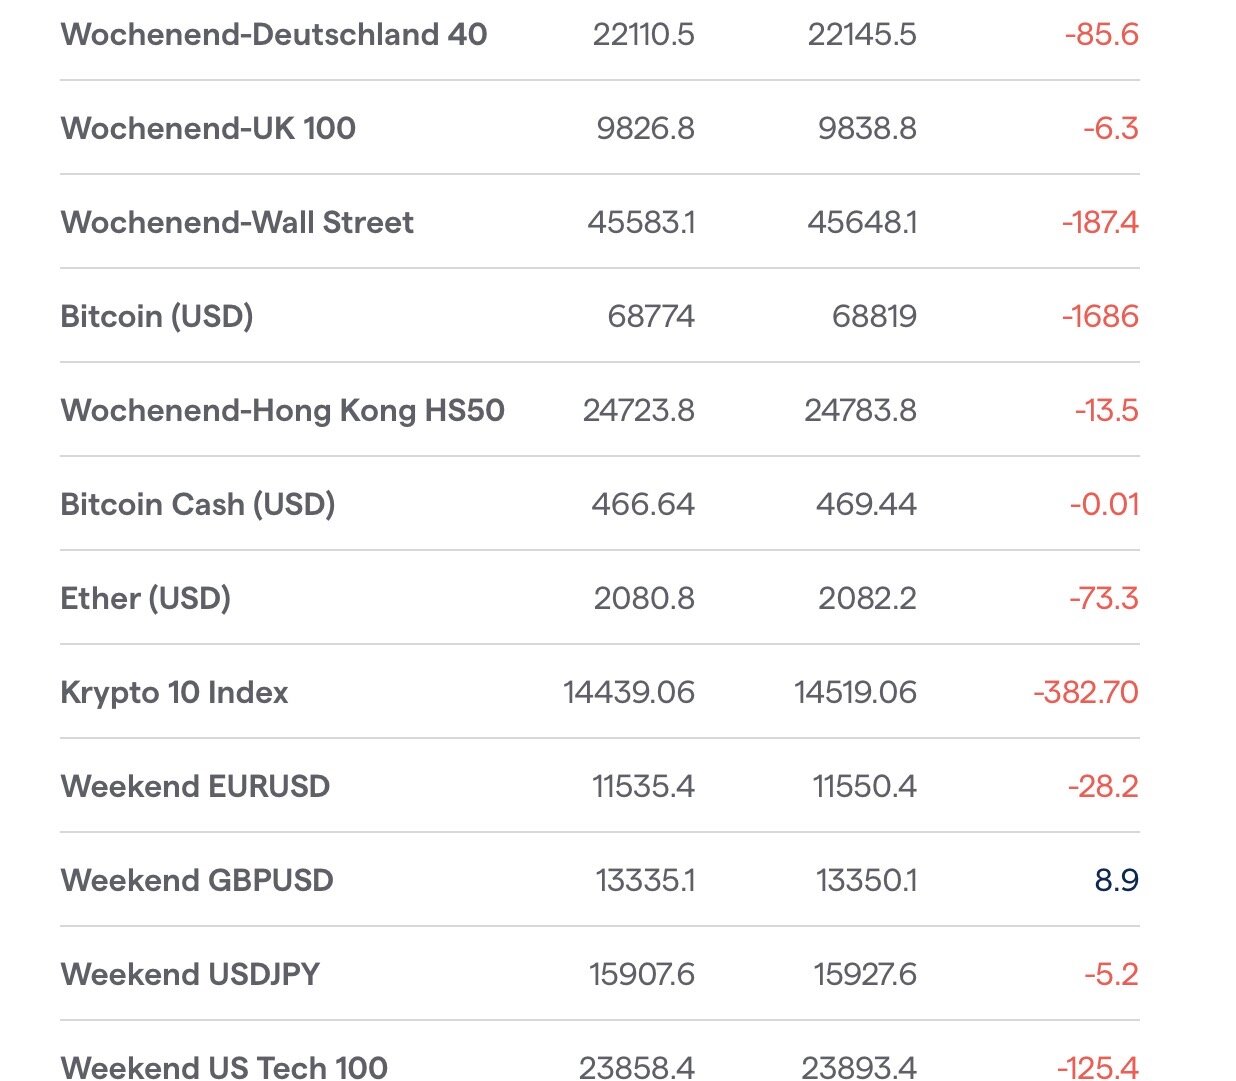Viewport: 1236px width, 1081px height.
Task: Open Wochenend-Wall Street instrument
Action: (x=237, y=223)
